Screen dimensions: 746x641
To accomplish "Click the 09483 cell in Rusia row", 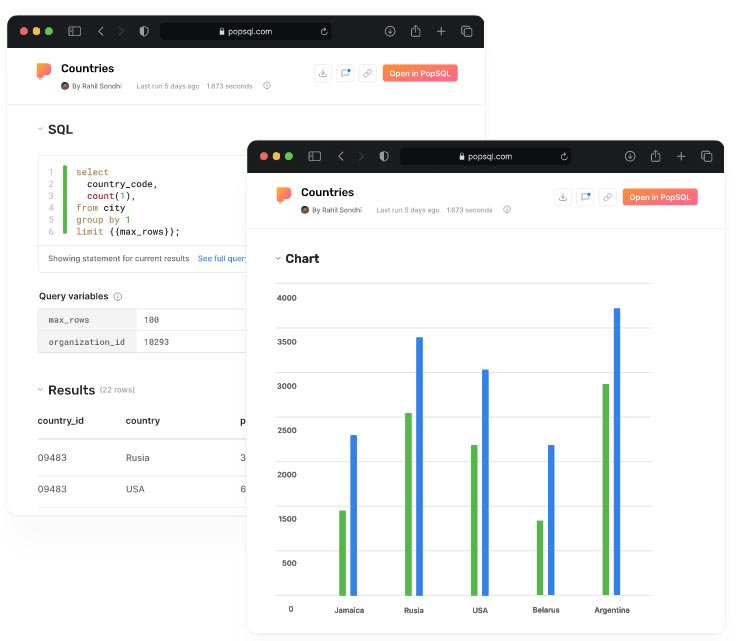I will 52,458.
